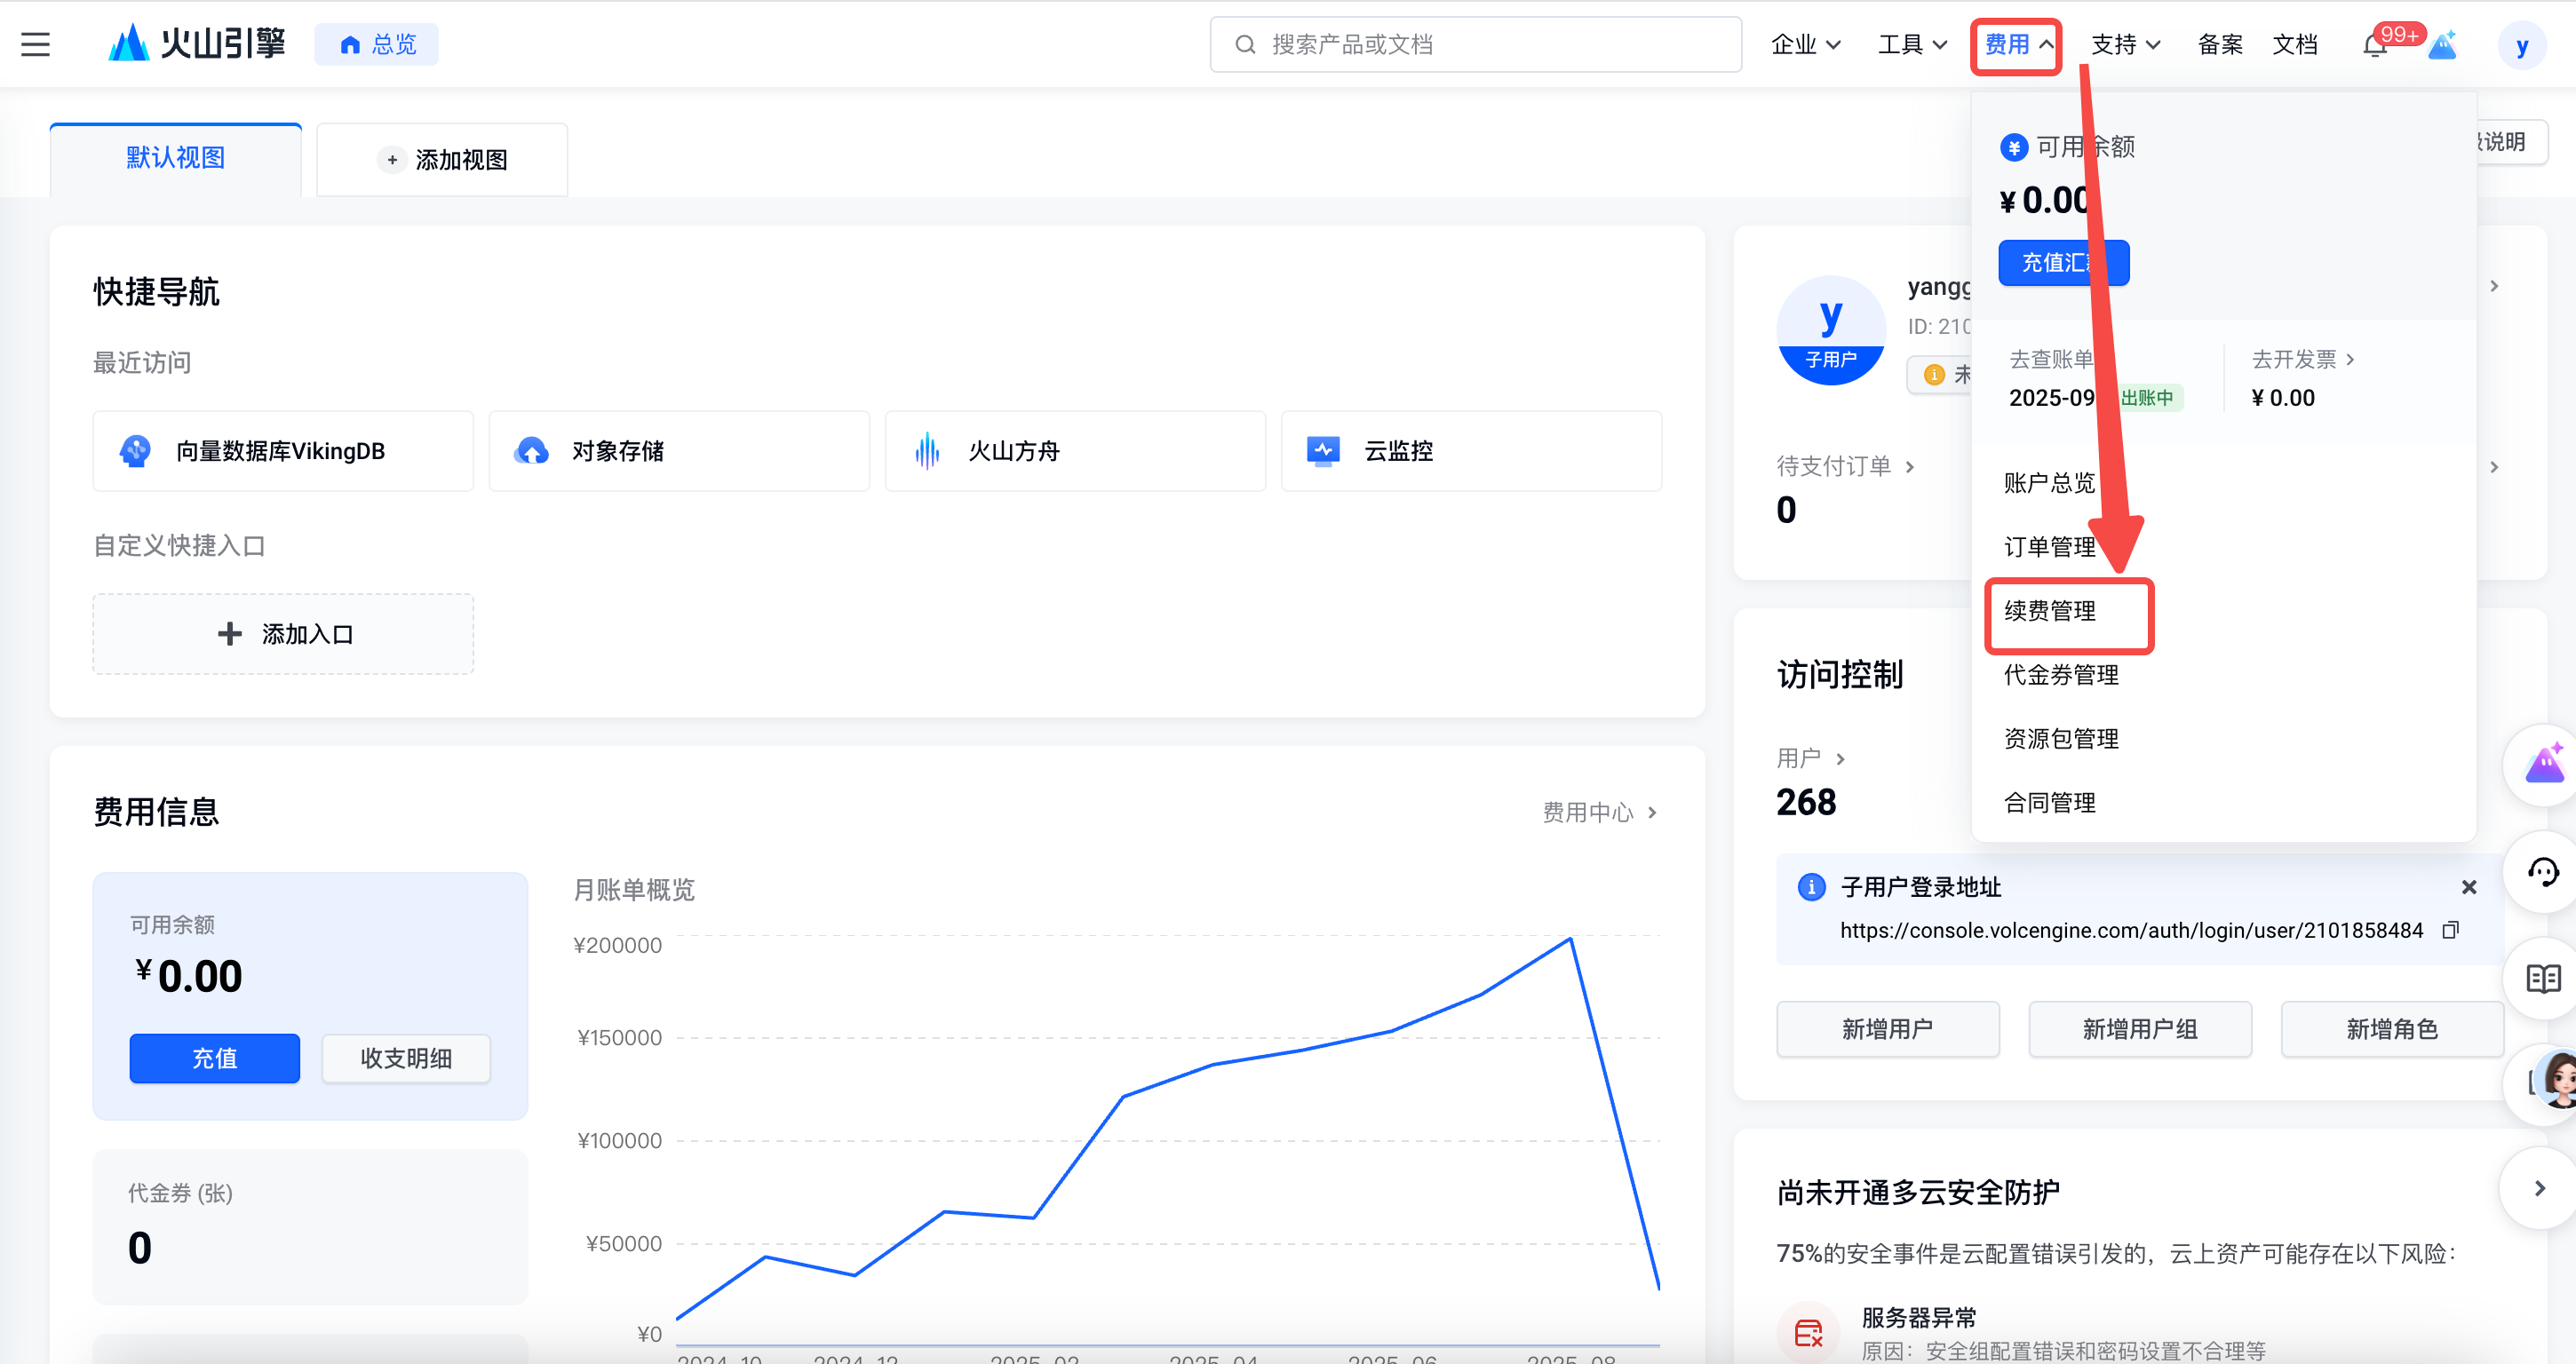
Task: Click the notification bell icon
Action: [2375, 45]
